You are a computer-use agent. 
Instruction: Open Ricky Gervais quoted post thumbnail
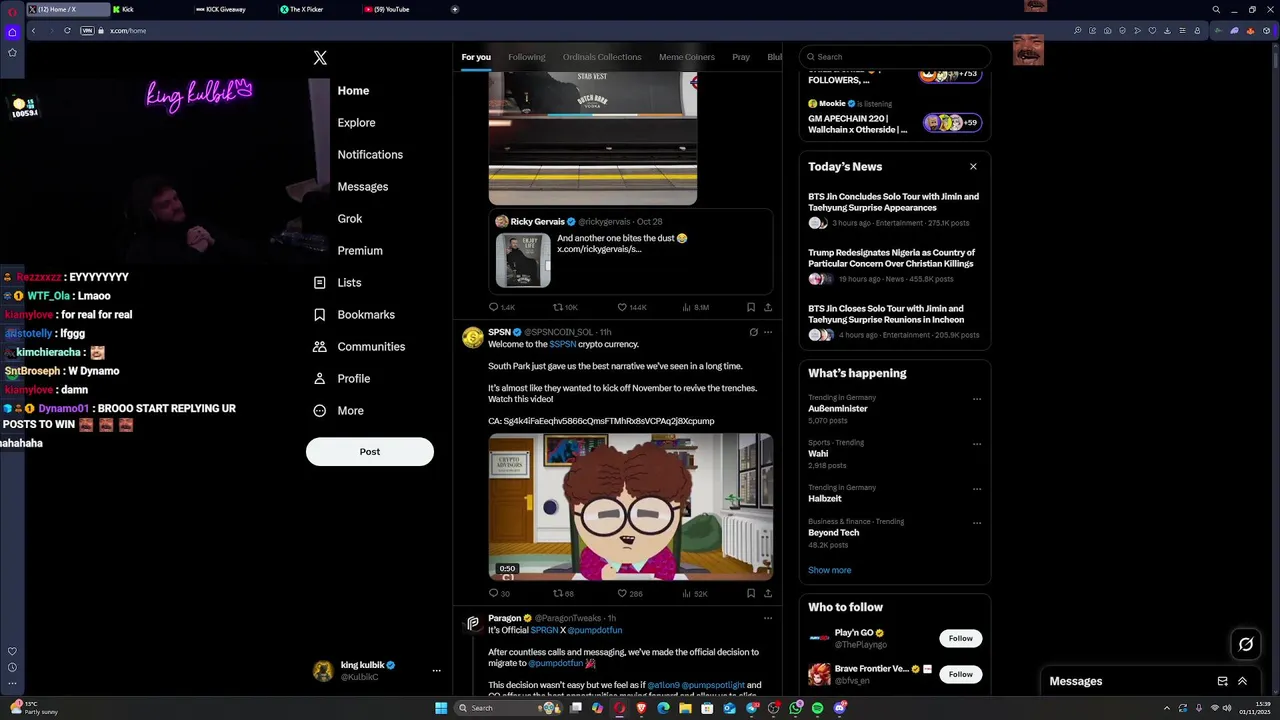(523, 260)
